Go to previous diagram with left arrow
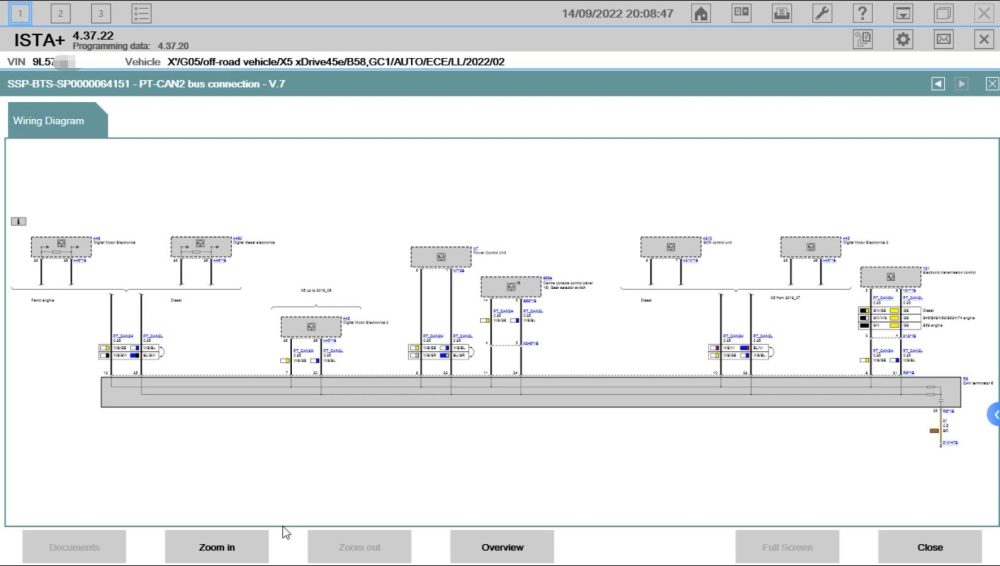The height and width of the screenshot is (566, 1000). pyautogui.click(x=938, y=84)
